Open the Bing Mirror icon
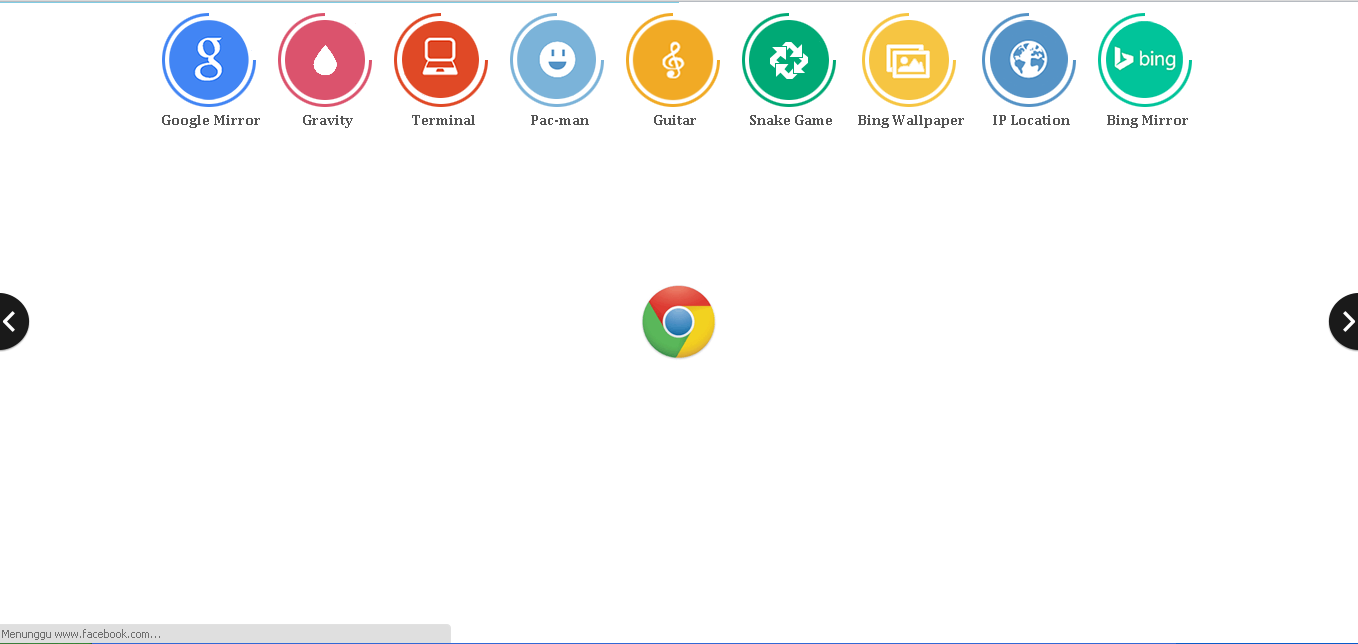The image size is (1358, 644). coord(1145,60)
